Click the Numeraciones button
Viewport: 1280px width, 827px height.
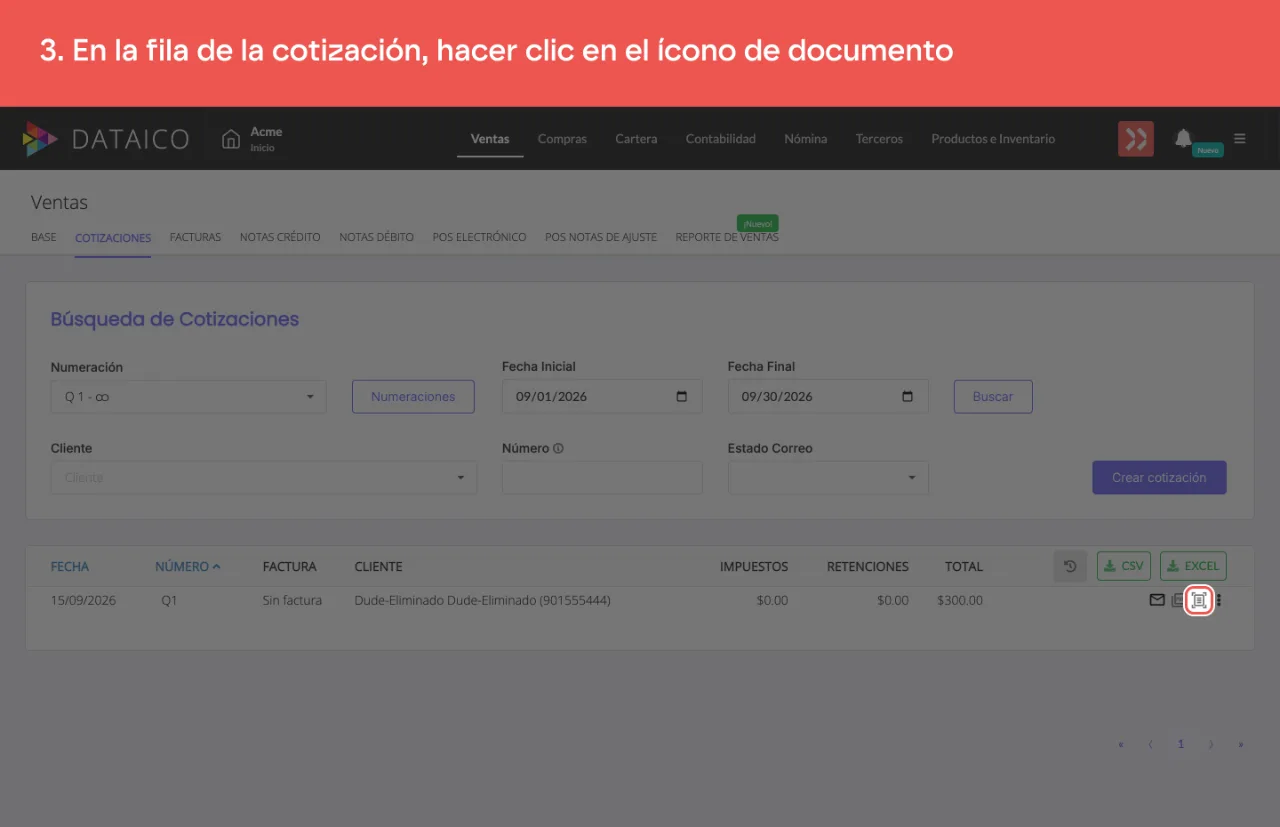coord(413,397)
